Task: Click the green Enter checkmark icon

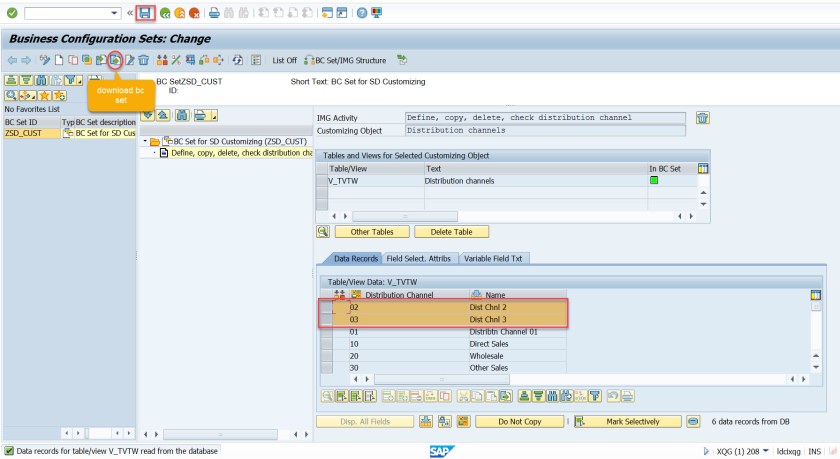Action: pos(11,12)
